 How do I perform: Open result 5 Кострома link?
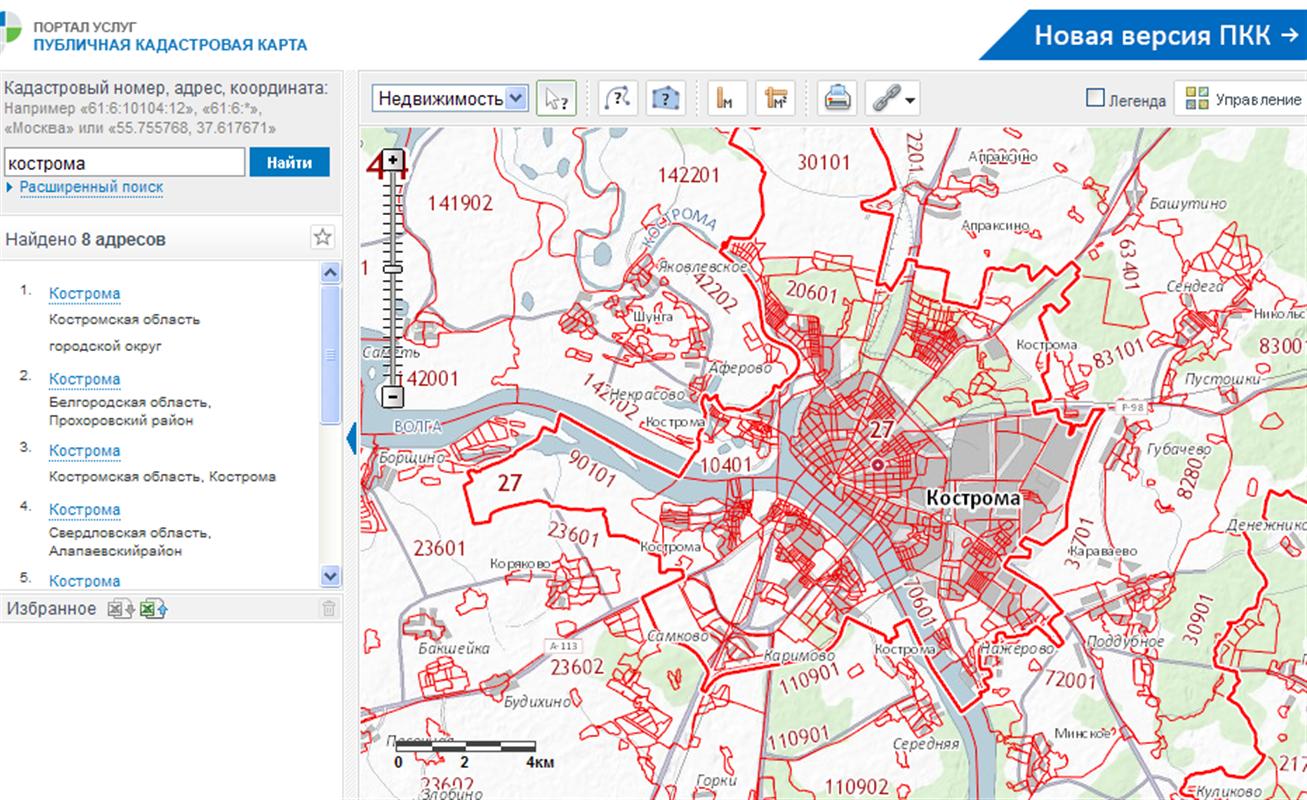[85, 581]
